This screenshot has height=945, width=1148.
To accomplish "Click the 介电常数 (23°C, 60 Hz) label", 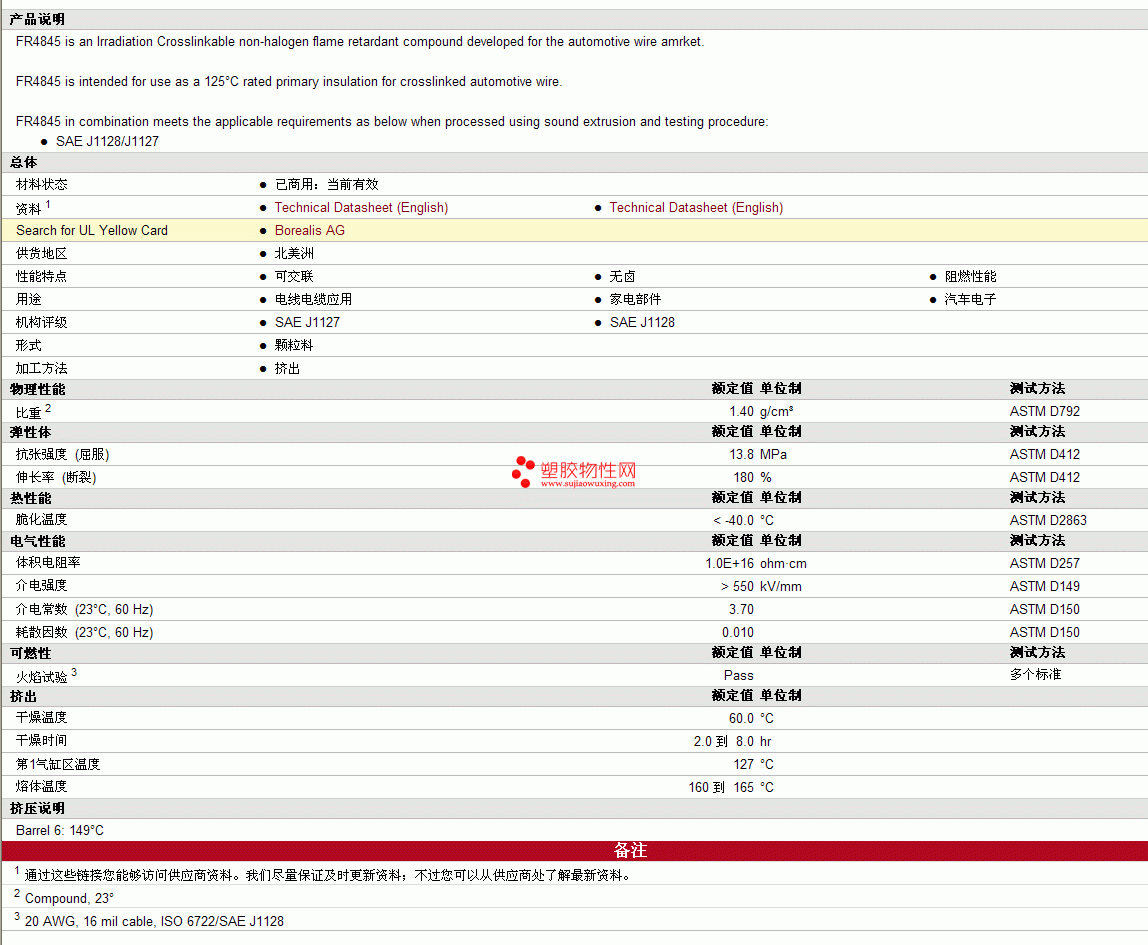I will [85, 610].
